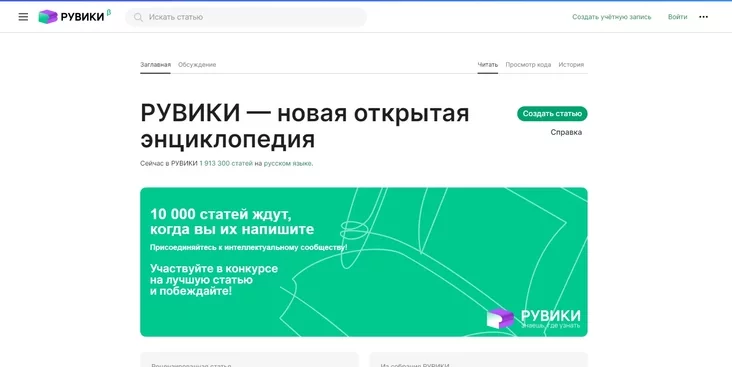Focus the «Искать статью» search field
Image resolution: width=732 pixels, height=367 pixels.
click(246, 17)
